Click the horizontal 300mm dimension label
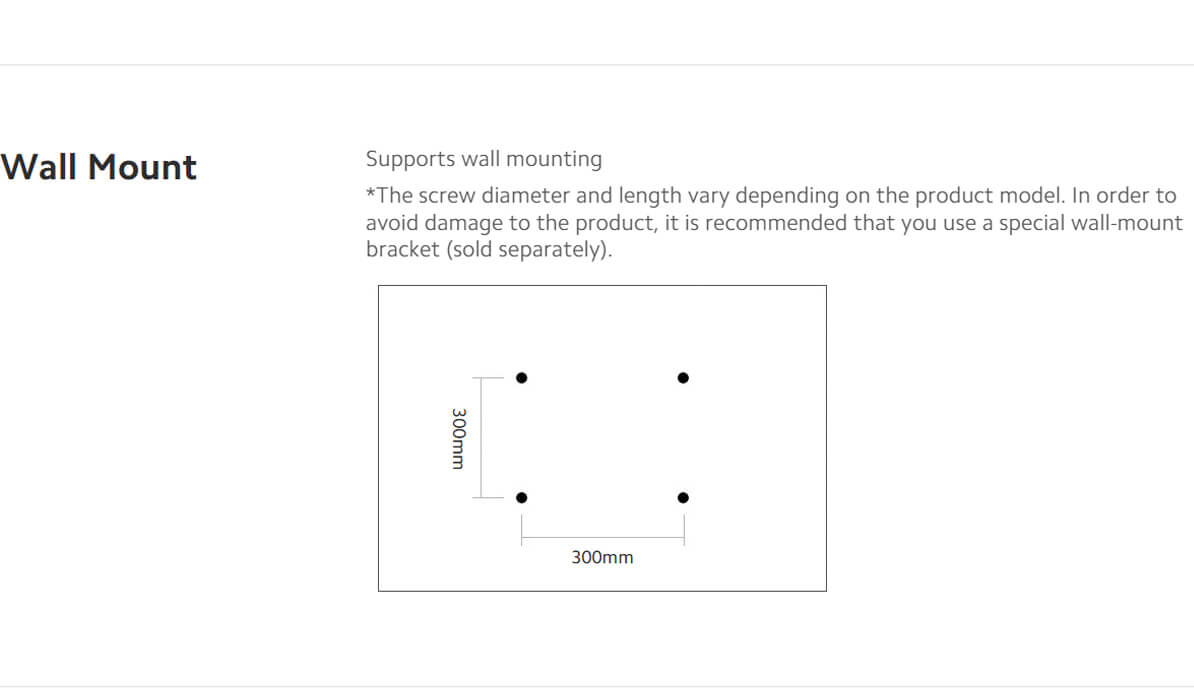 pyautogui.click(x=602, y=558)
